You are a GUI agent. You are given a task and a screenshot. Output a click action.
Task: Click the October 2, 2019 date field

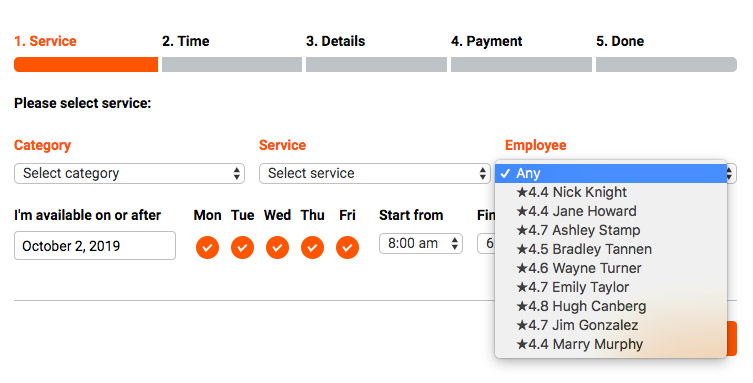(x=95, y=246)
